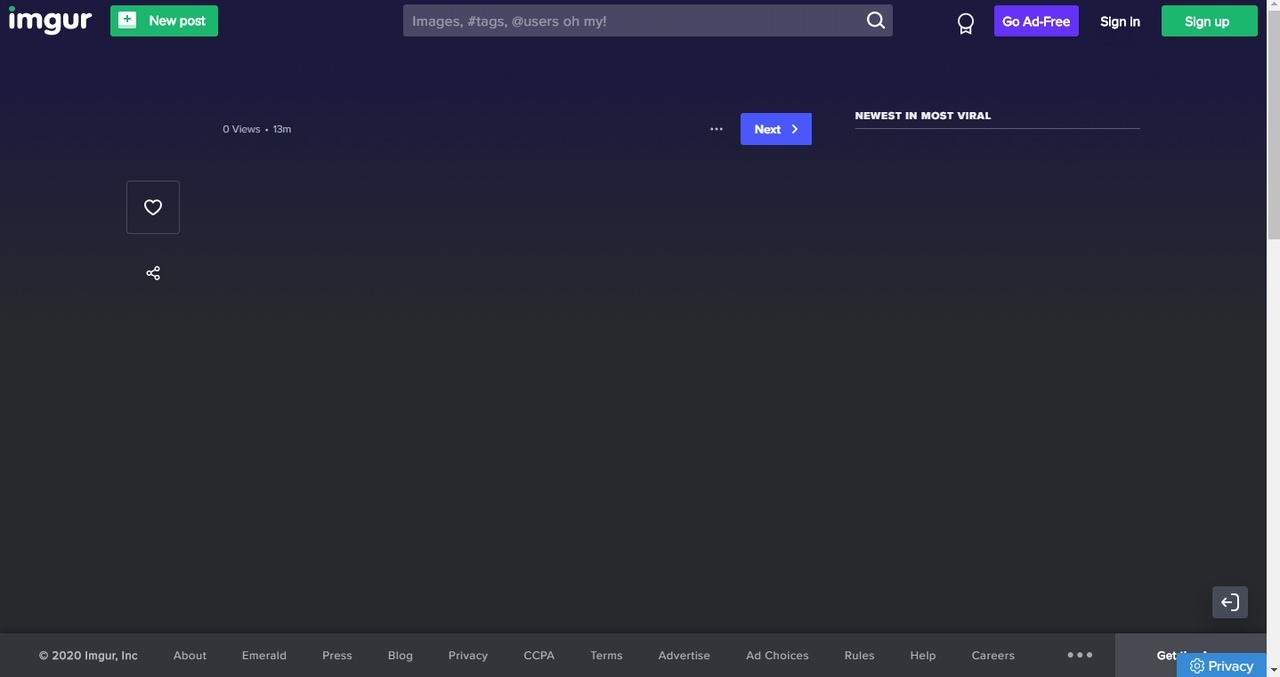Open the Privacy footer link
This screenshot has width=1280, height=677.
[468, 656]
